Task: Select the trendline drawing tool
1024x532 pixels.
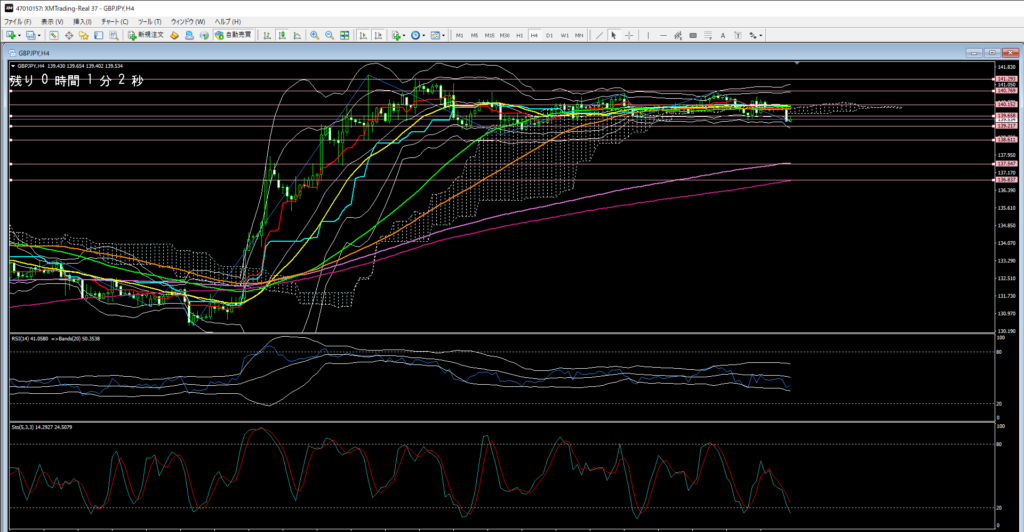Action: (x=599, y=35)
